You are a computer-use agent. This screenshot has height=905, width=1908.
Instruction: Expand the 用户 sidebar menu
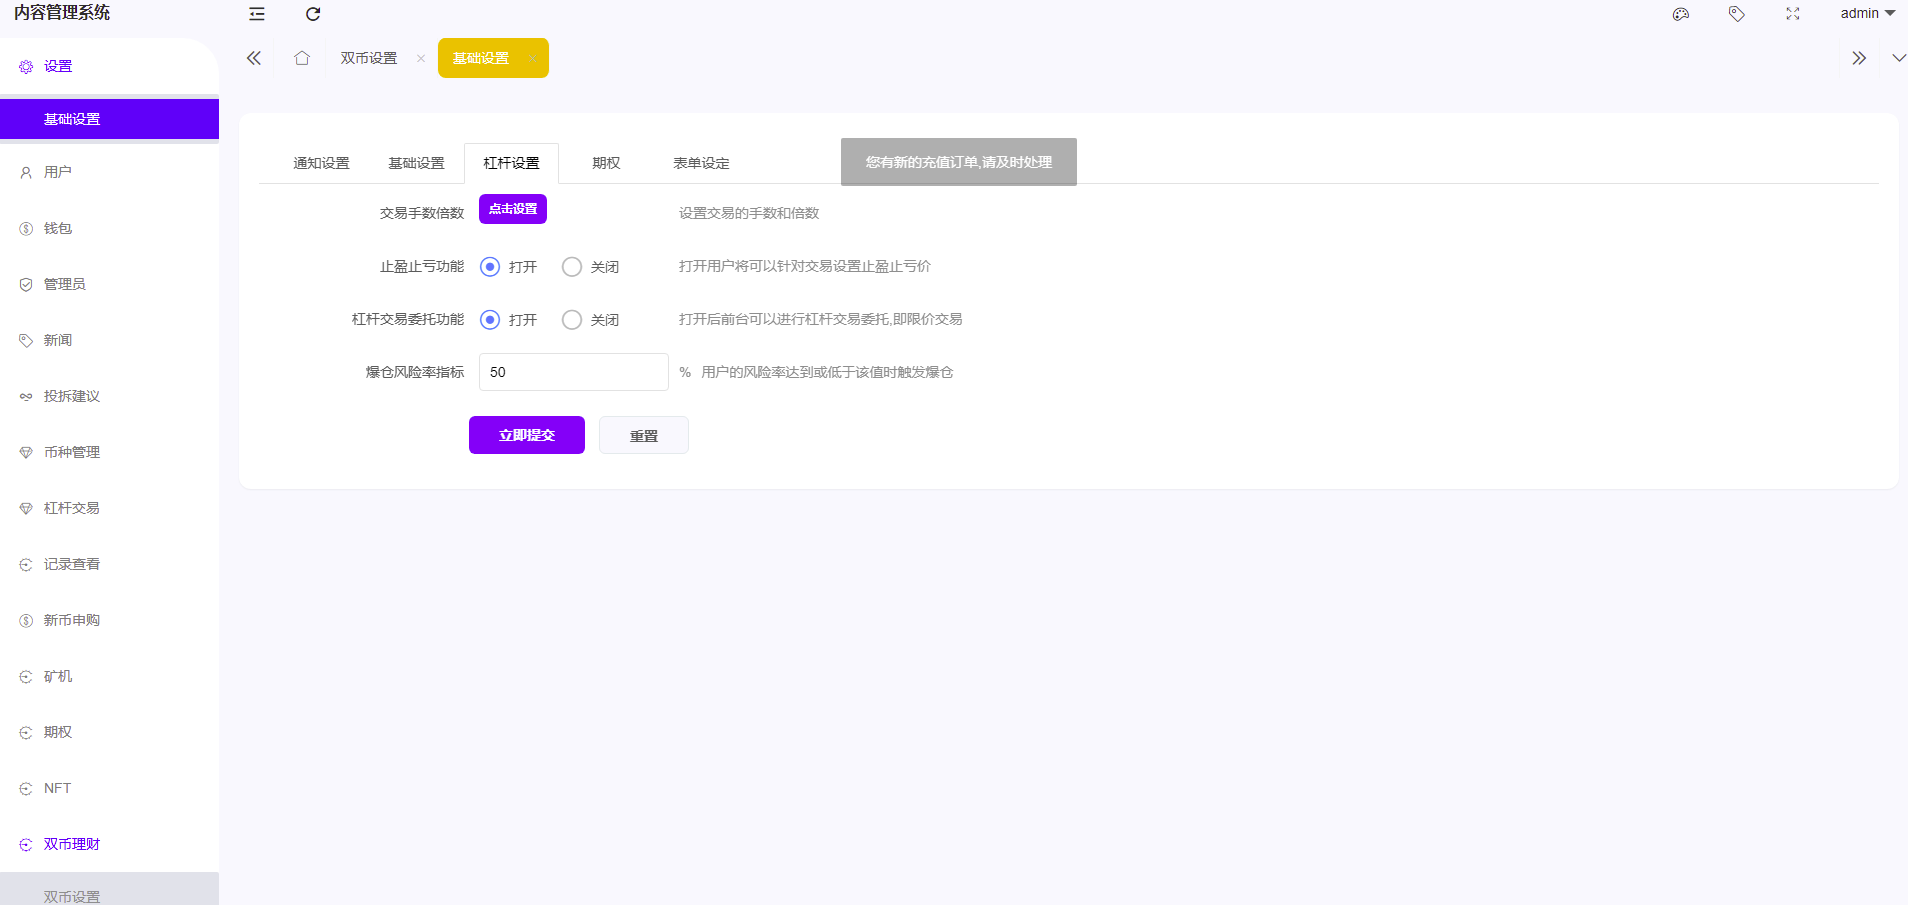[109, 172]
